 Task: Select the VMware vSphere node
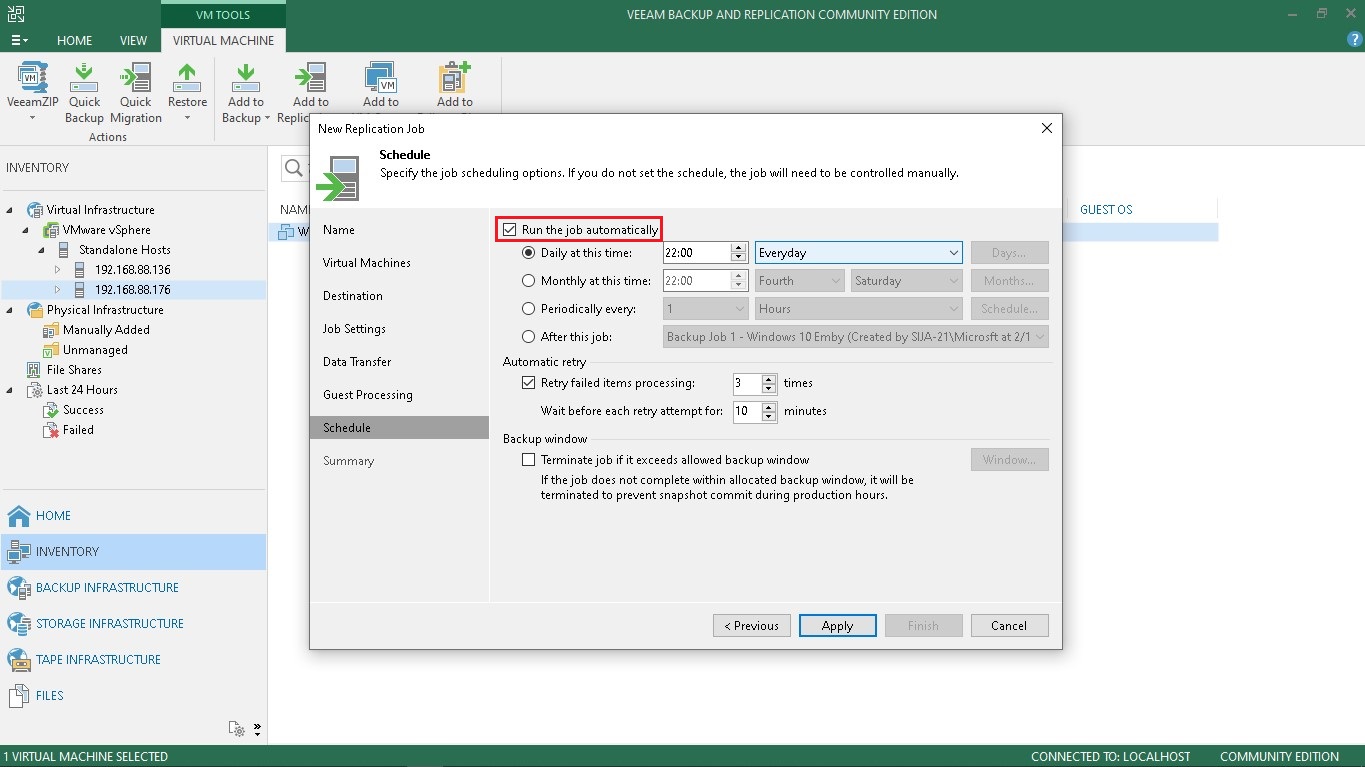(106, 230)
